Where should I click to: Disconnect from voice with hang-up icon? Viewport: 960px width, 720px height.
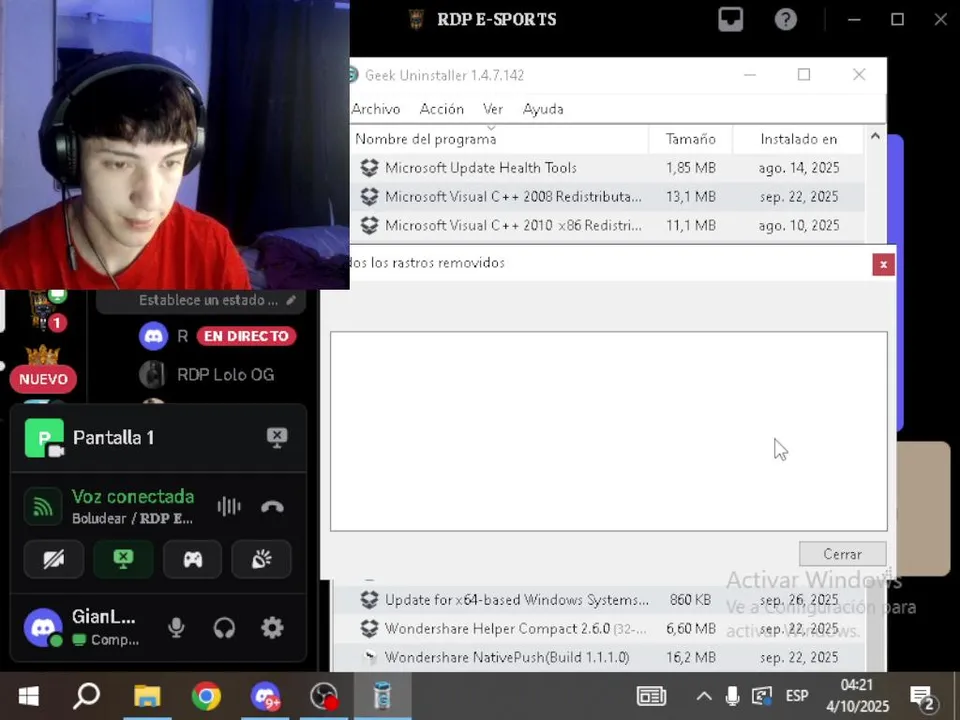click(x=272, y=506)
